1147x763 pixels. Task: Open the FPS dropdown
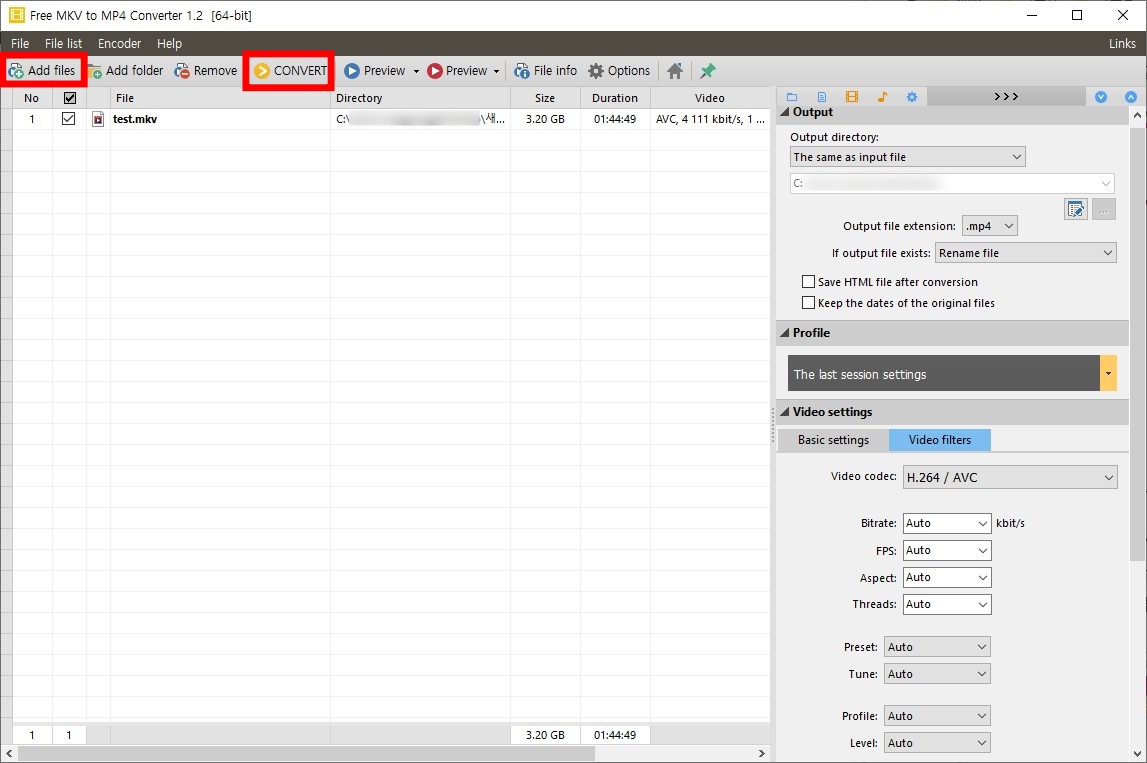pos(947,550)
